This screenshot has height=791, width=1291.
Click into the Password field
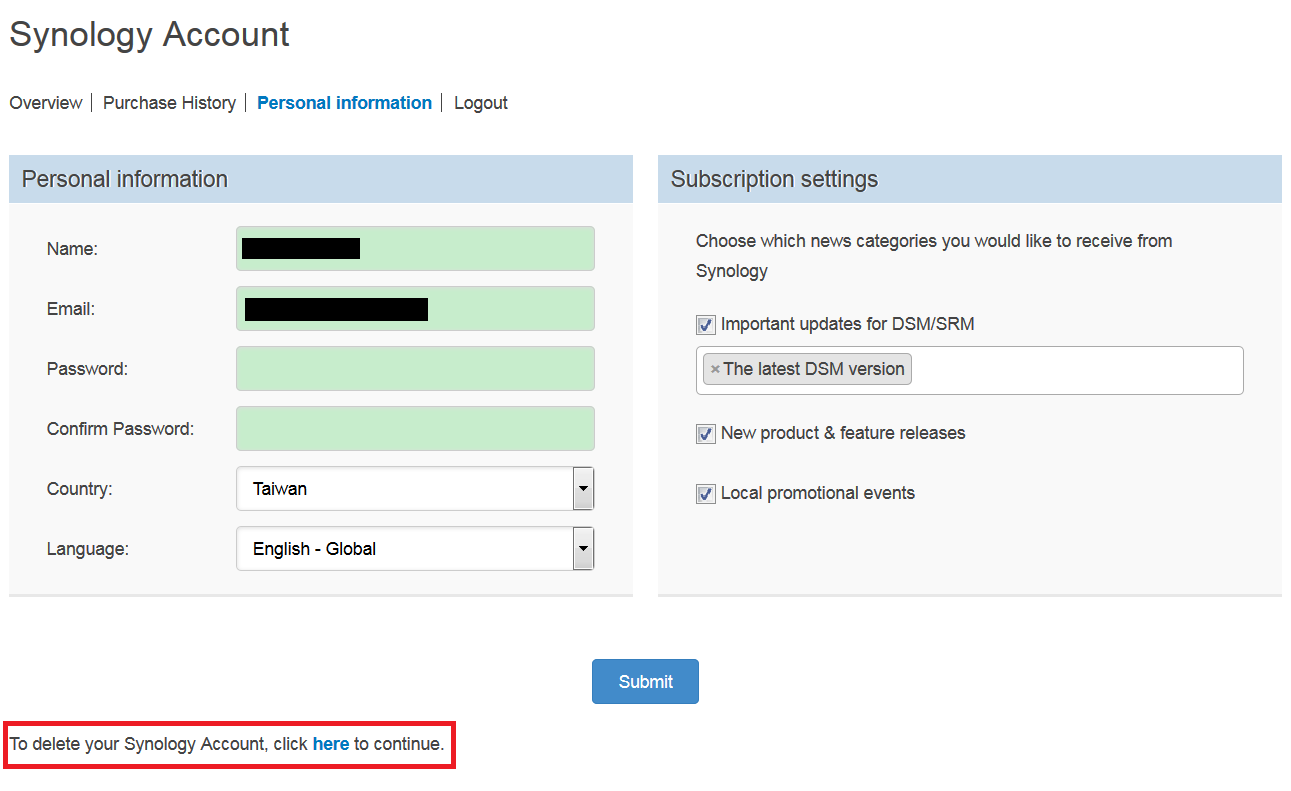coord(415,369)
